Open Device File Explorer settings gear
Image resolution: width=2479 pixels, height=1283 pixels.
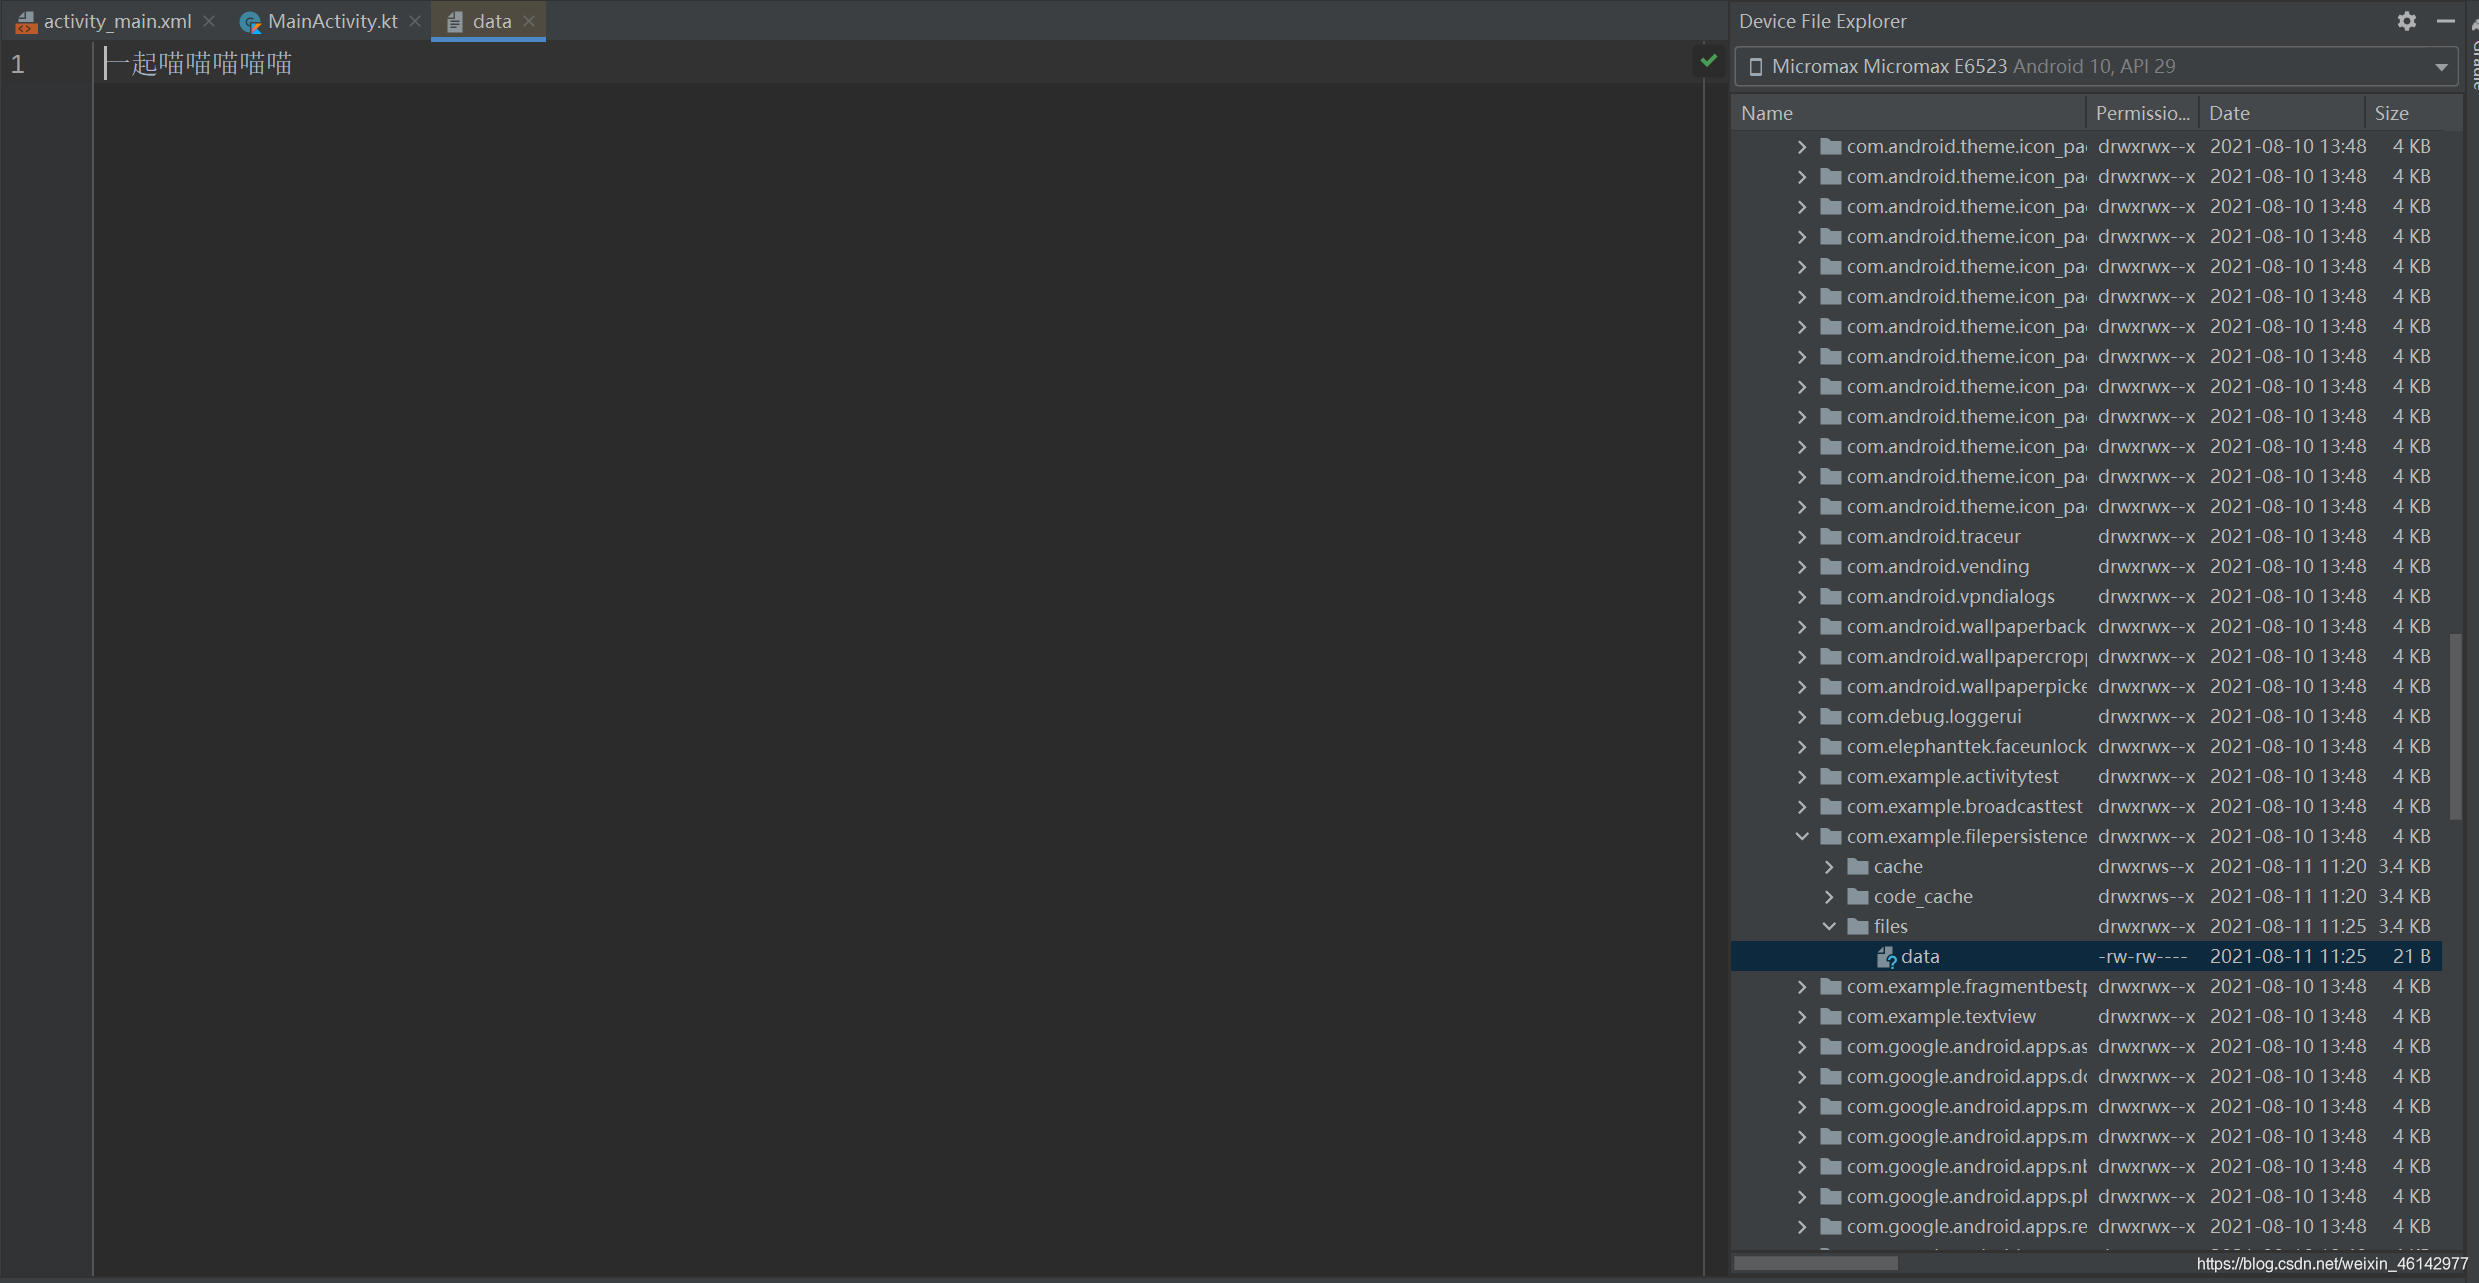coord(2407,21)
